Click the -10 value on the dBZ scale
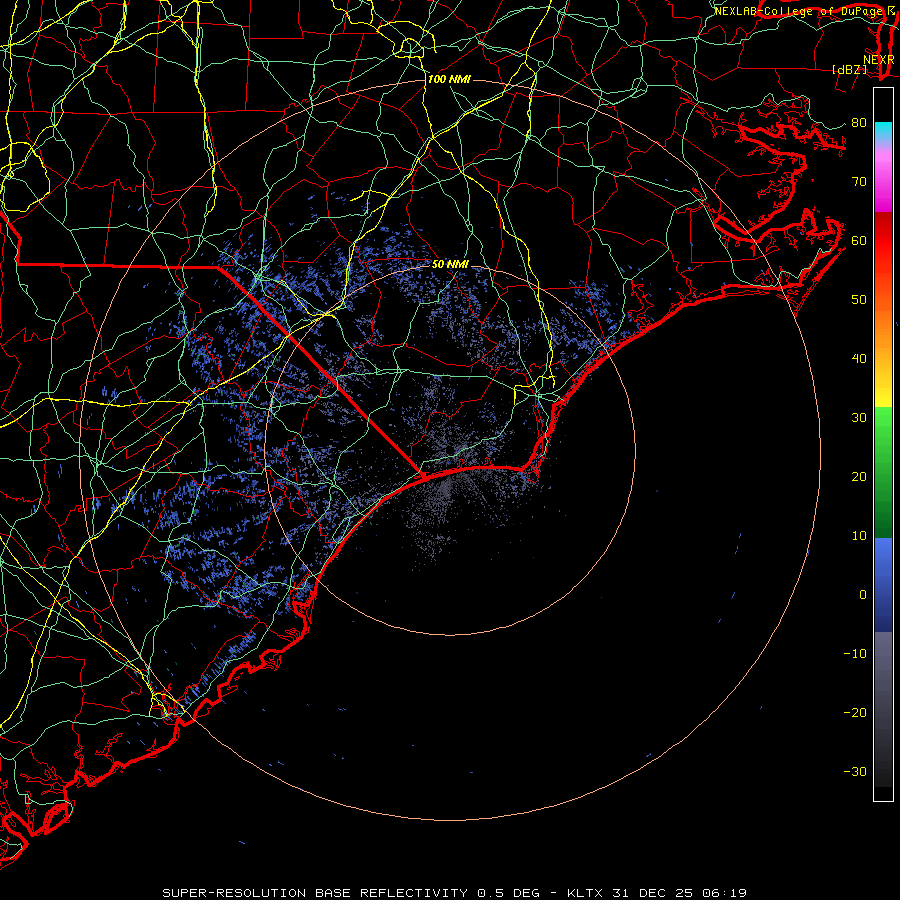The image size is (900, 900). 855,654
